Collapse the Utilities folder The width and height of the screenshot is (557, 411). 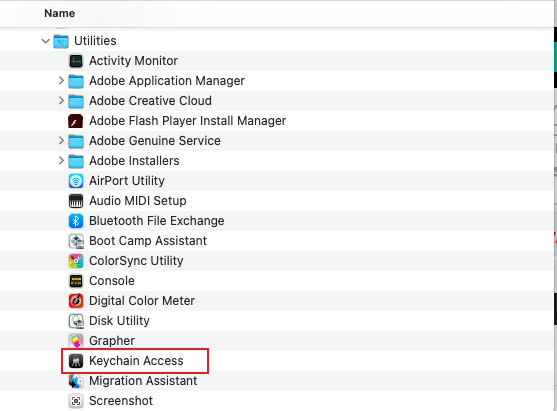tap(45, 41)
